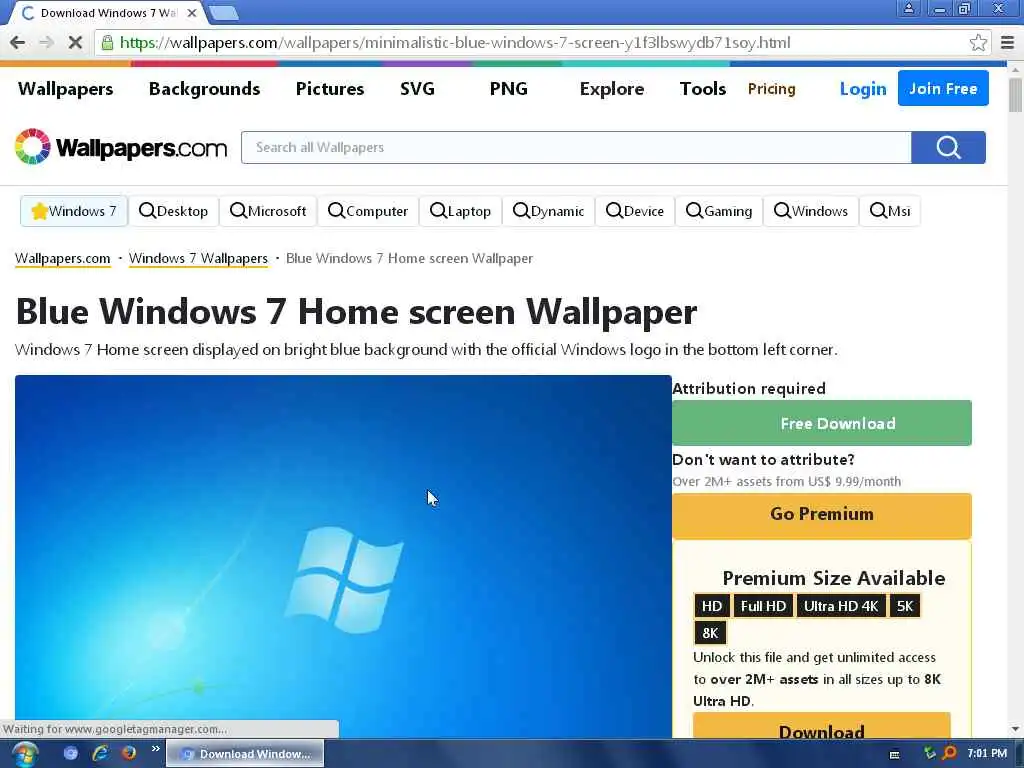
Task: Click the Windows 7 Wallpapers breadcrumb
Action: click(x=199, y=259)
